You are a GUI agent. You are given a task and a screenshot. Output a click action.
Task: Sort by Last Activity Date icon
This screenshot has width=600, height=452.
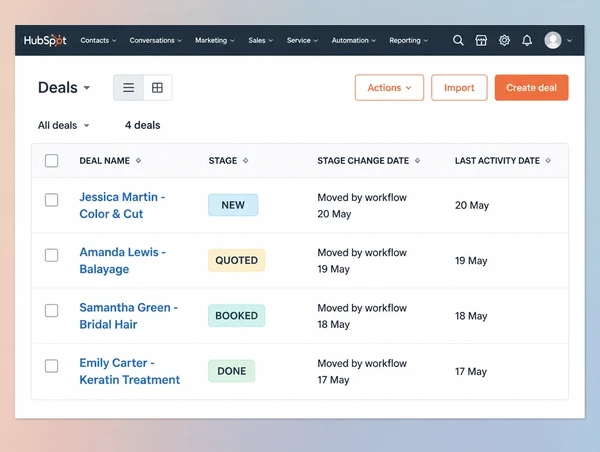click(x=548, y=161)
